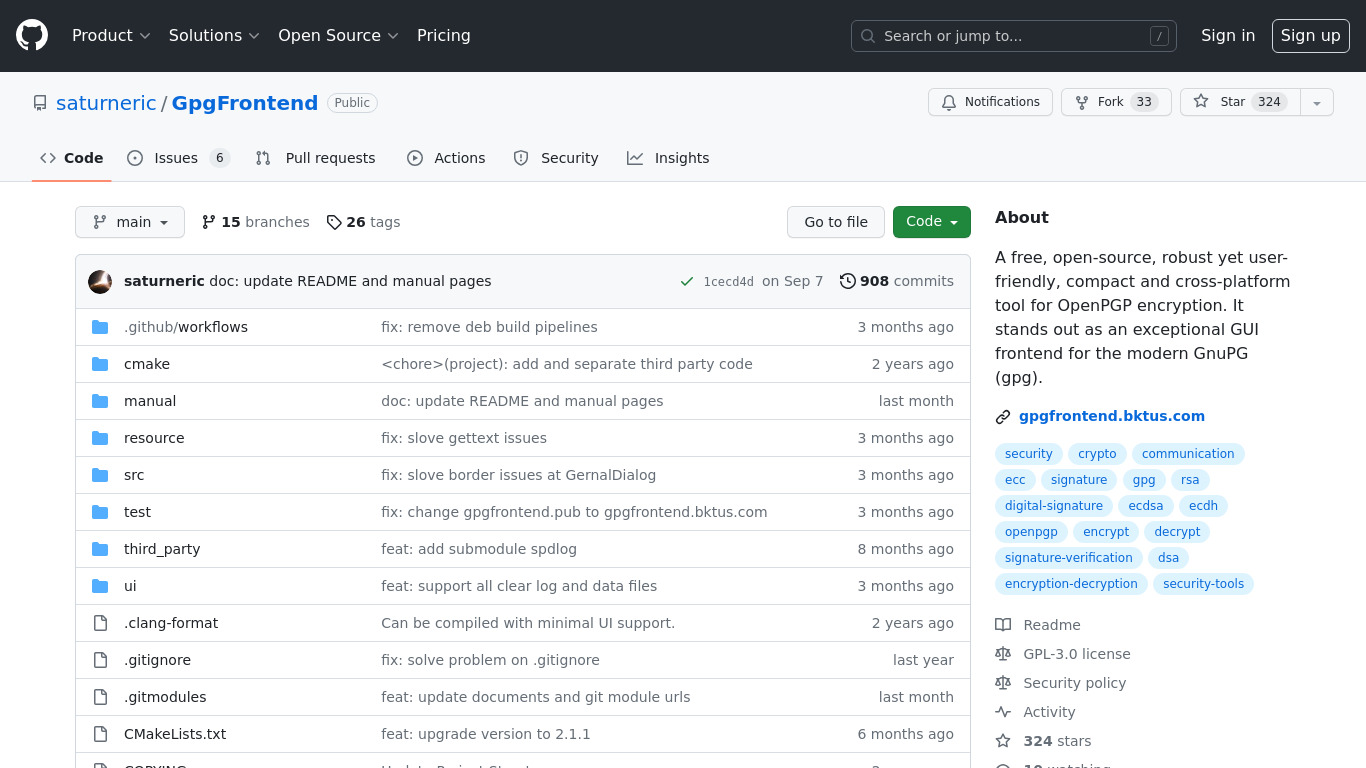Expand the main branch selector
This screenshot has height=768, width=1366.
tap(130, 222)
